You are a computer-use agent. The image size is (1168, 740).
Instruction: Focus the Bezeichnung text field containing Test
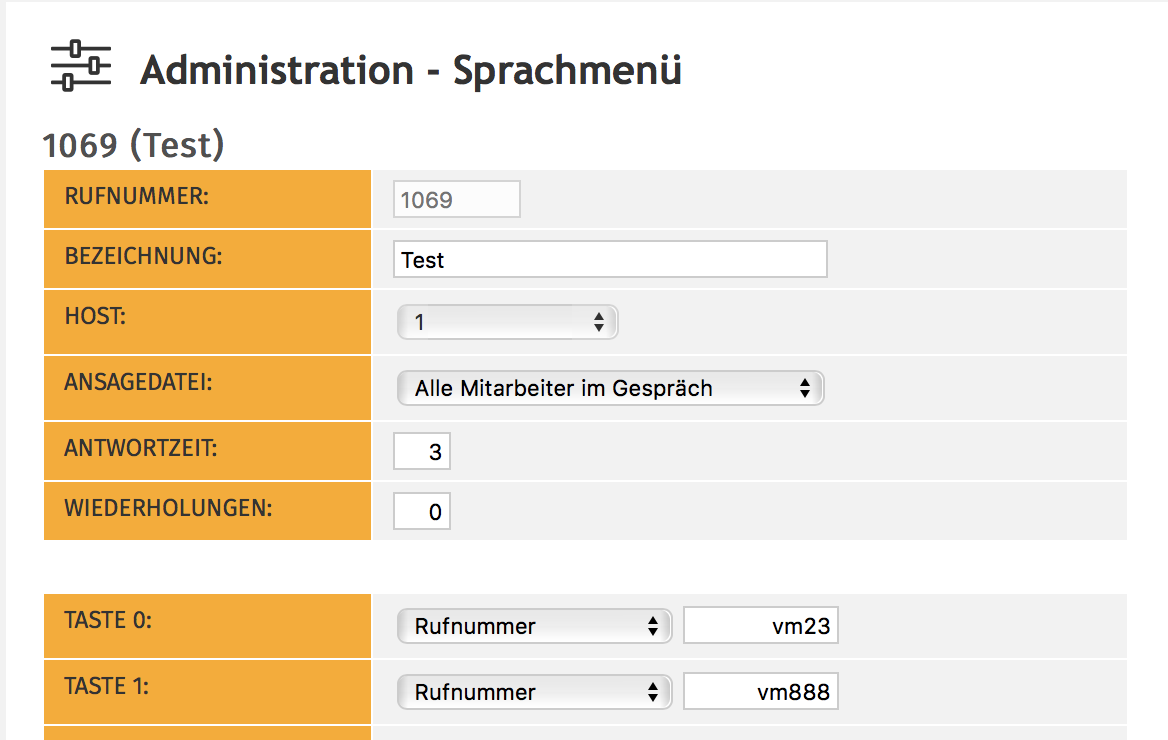610,260
